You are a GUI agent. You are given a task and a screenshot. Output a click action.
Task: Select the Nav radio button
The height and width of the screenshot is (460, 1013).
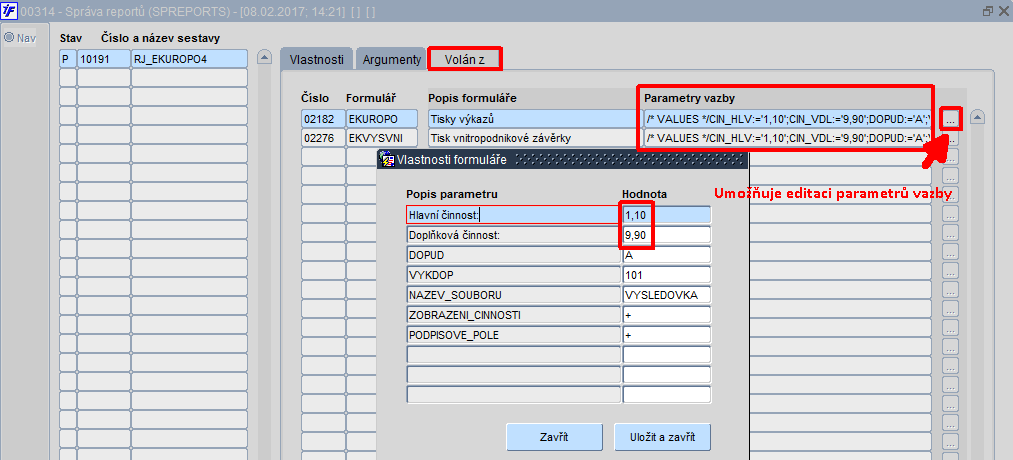click(x=9, y=38)
